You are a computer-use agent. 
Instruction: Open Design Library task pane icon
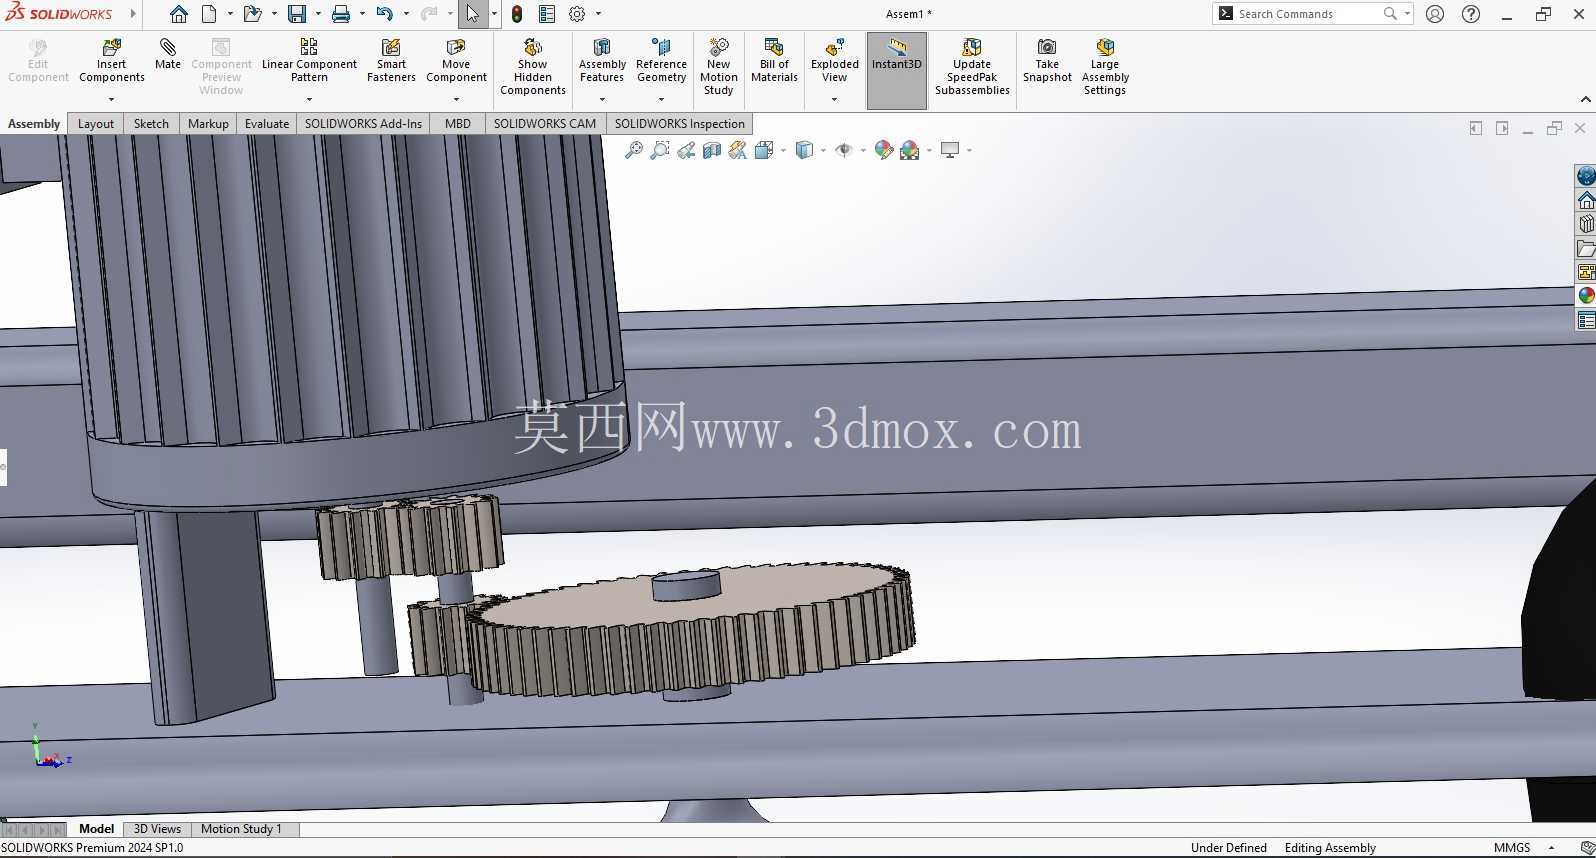[x=1586, y=225]
